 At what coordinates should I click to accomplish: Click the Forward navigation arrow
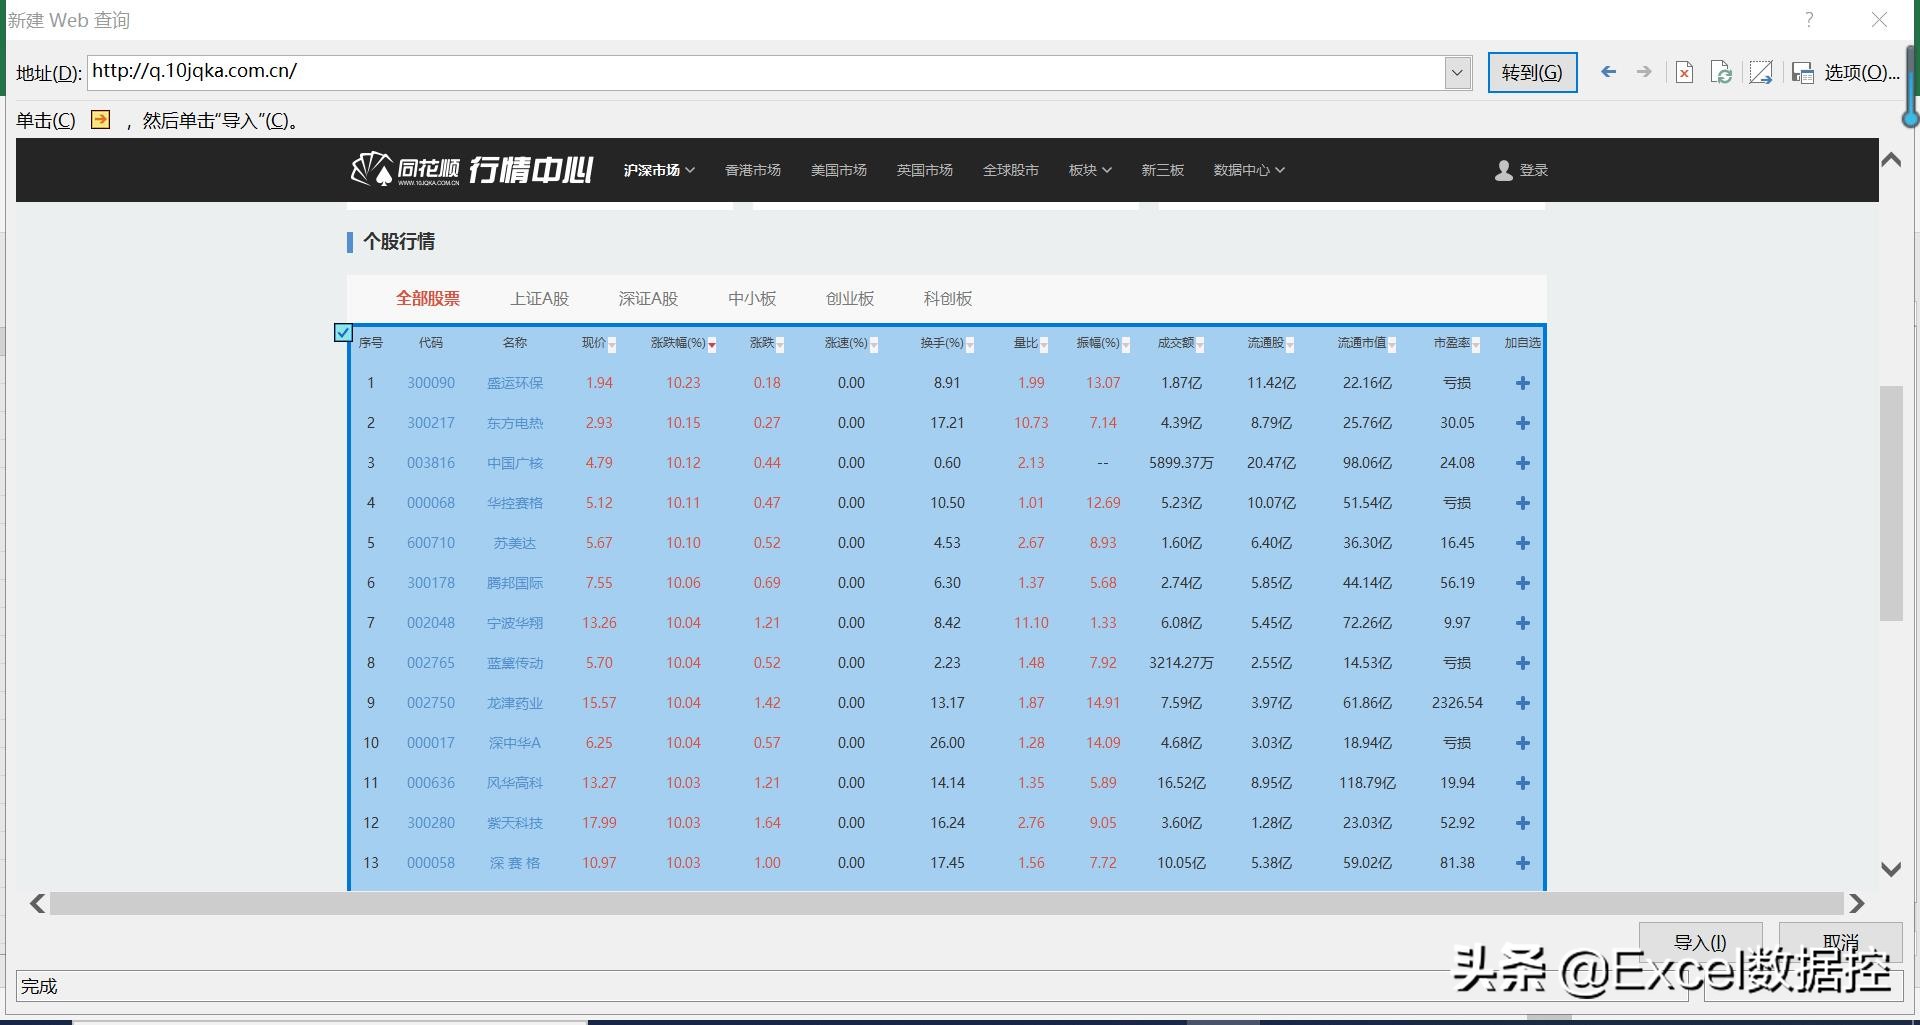pyautogui.click(x=1644, y=72)
